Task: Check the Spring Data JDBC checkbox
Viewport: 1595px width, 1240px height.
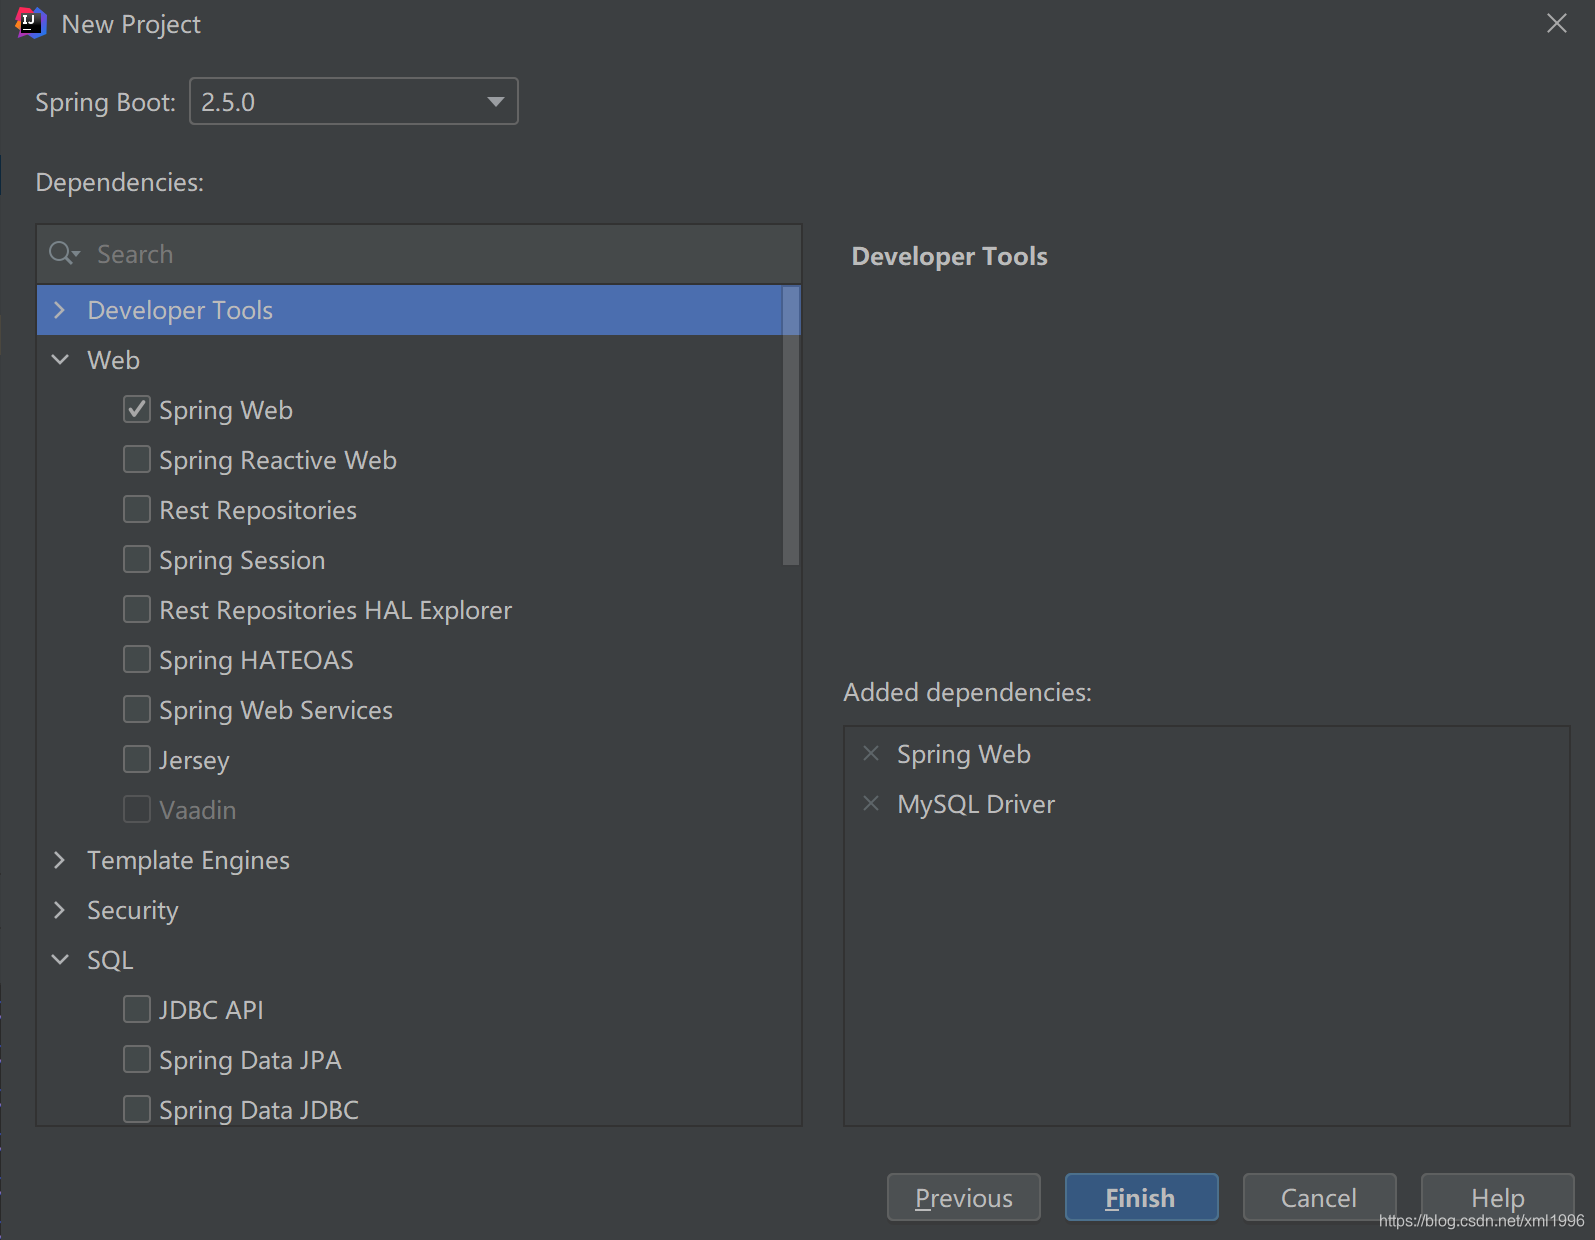Action: coord(137,1109)
